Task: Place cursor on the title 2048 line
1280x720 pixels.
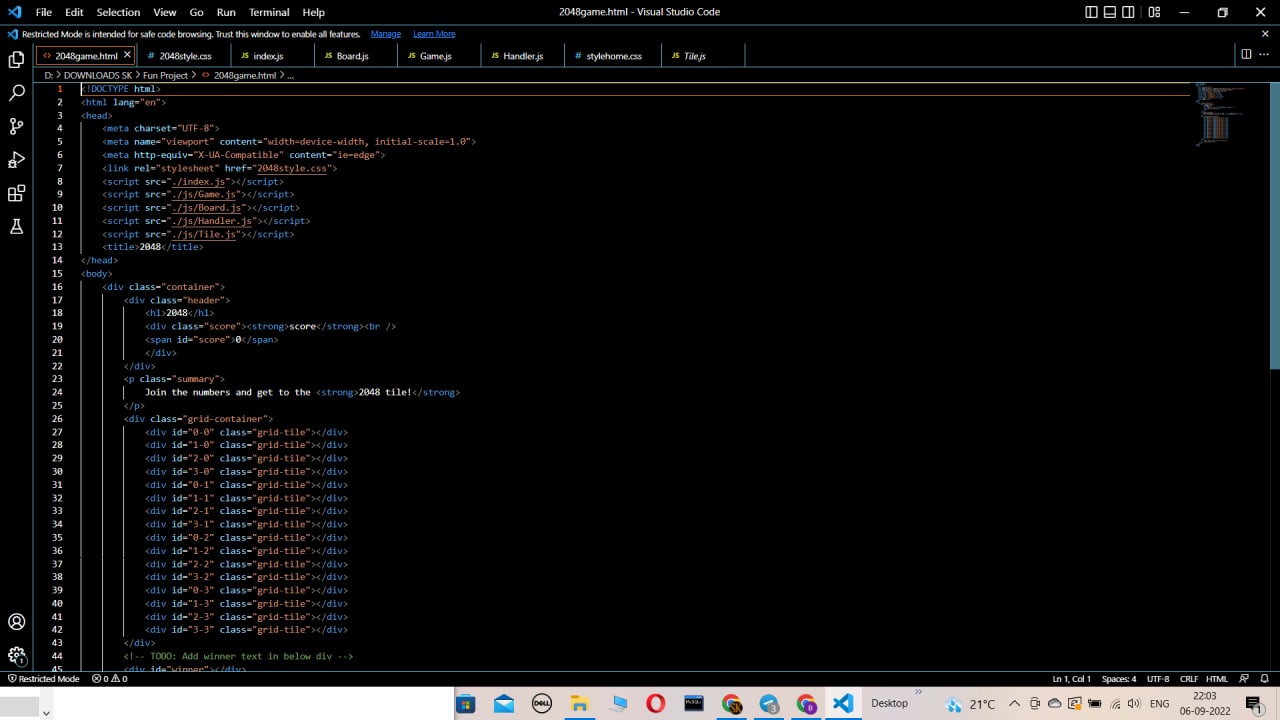Action: 152,247
